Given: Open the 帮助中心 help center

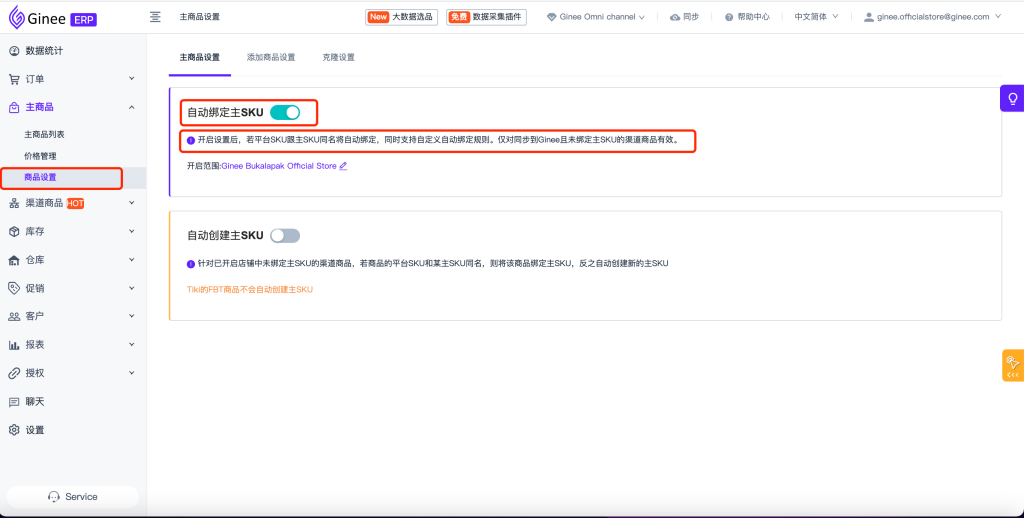Looking at the screenshot, I should (747, 17).
